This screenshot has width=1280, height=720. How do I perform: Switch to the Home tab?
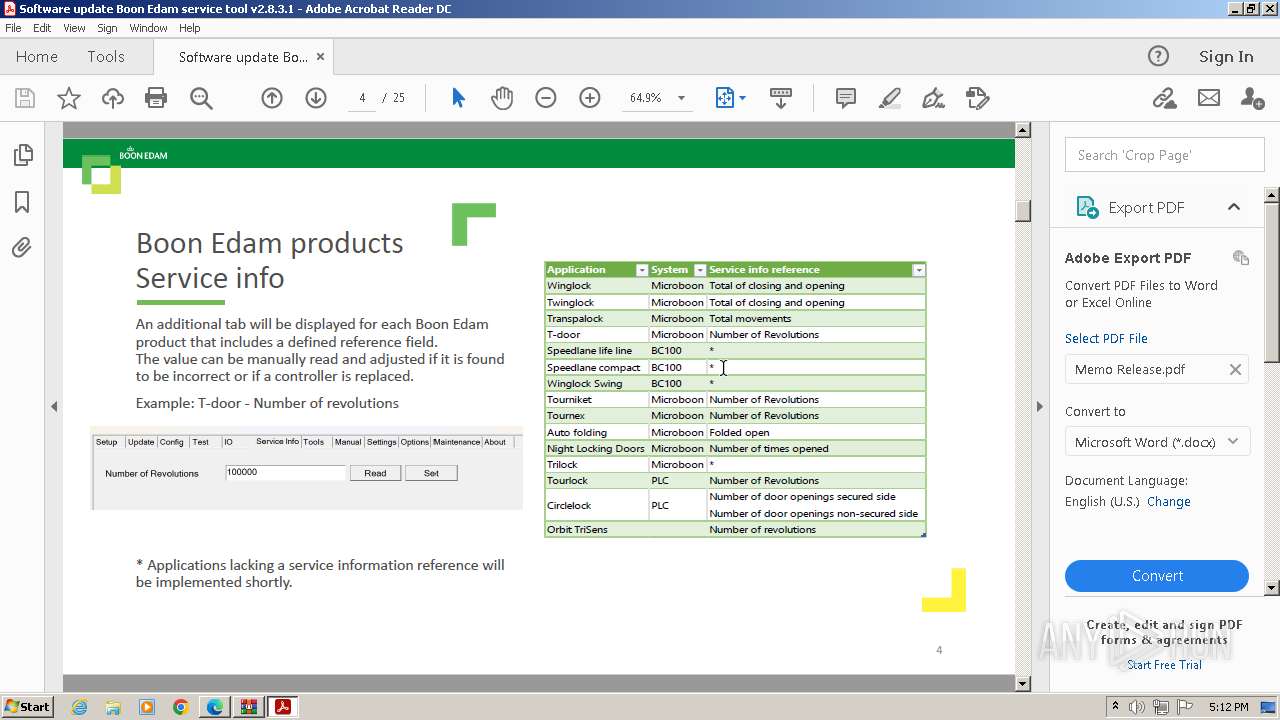pos(37,57)
